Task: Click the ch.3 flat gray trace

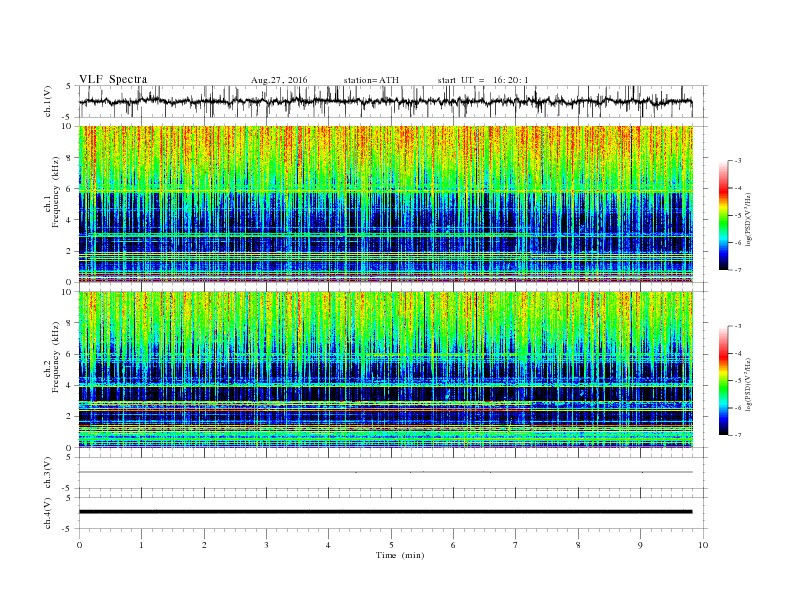Action: coord(385,472)
